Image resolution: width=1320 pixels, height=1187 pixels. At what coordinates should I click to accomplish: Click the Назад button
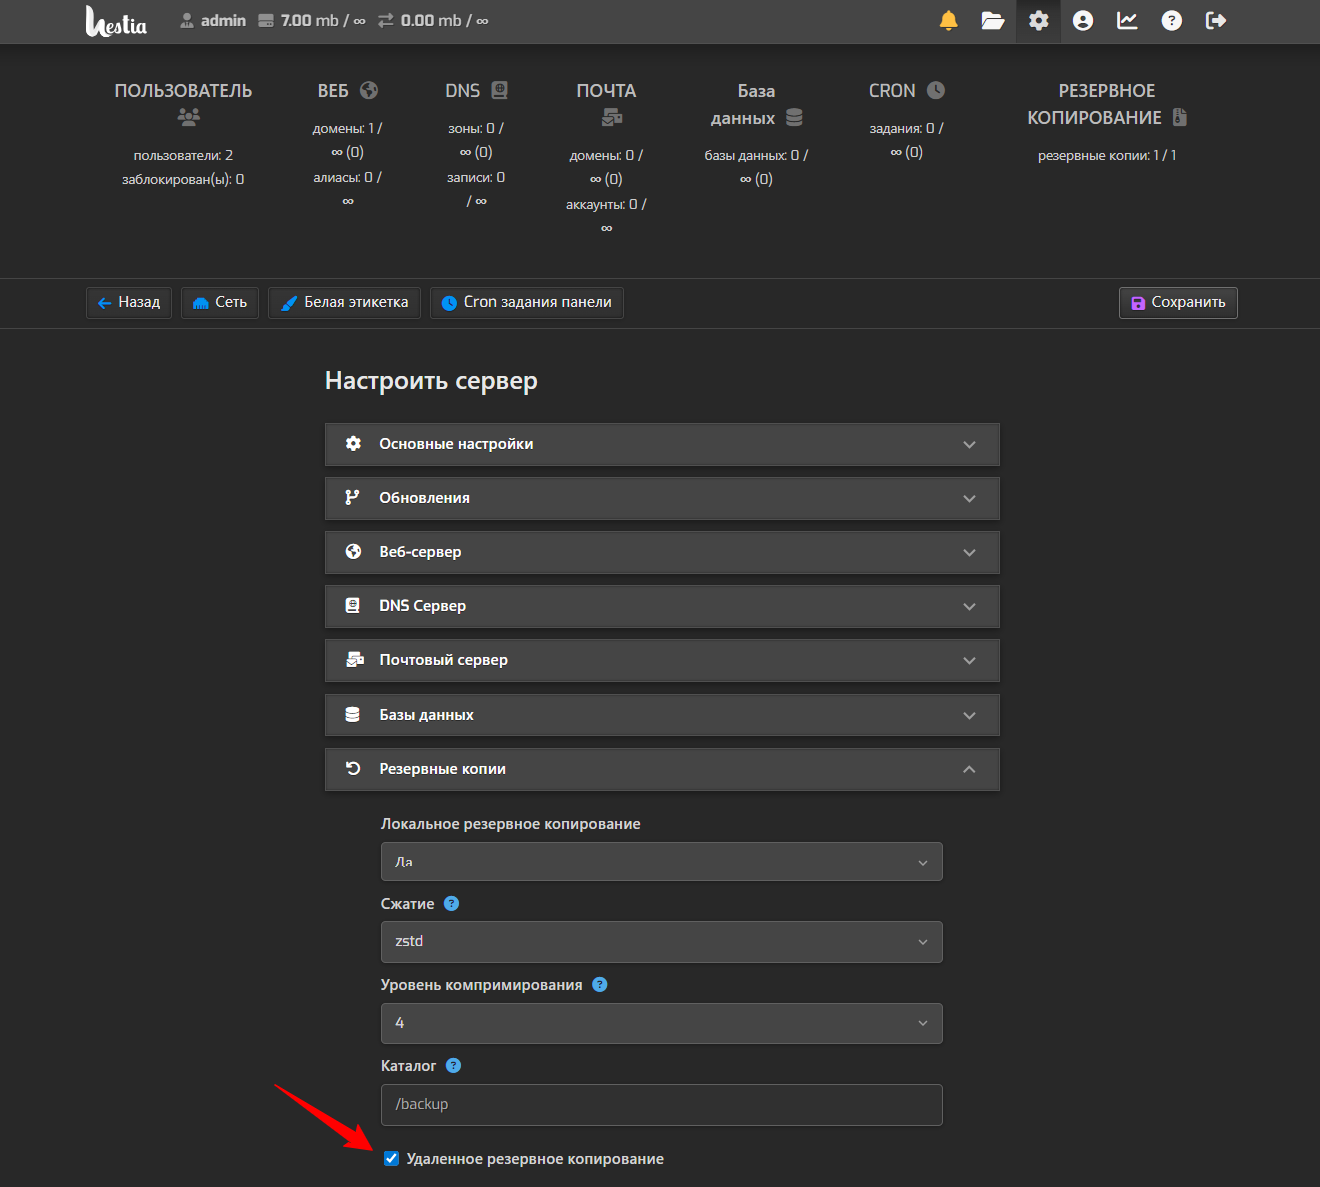[x=129, y=302]
